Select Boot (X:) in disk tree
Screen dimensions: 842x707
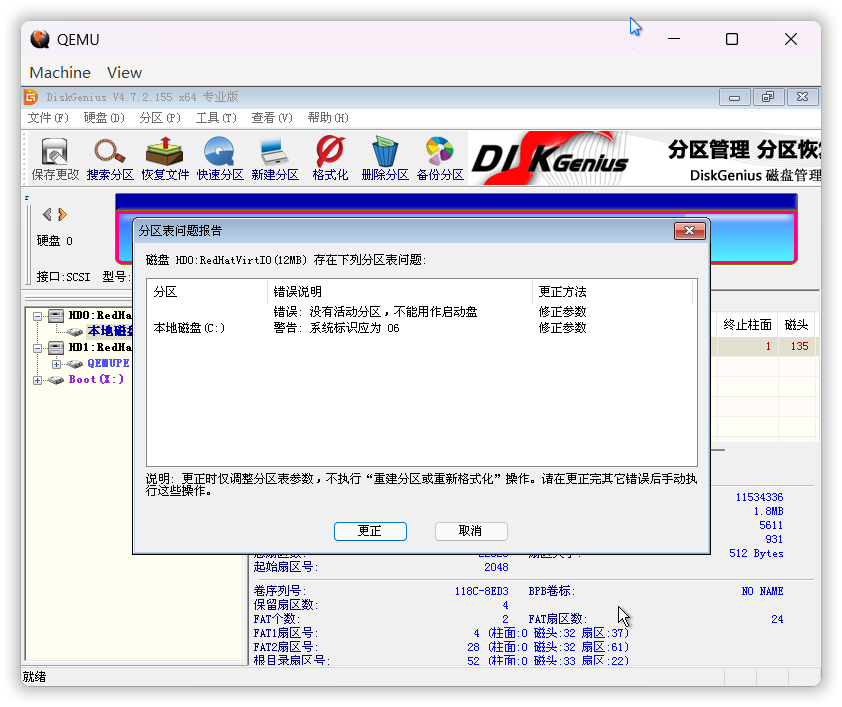(96, 379)
